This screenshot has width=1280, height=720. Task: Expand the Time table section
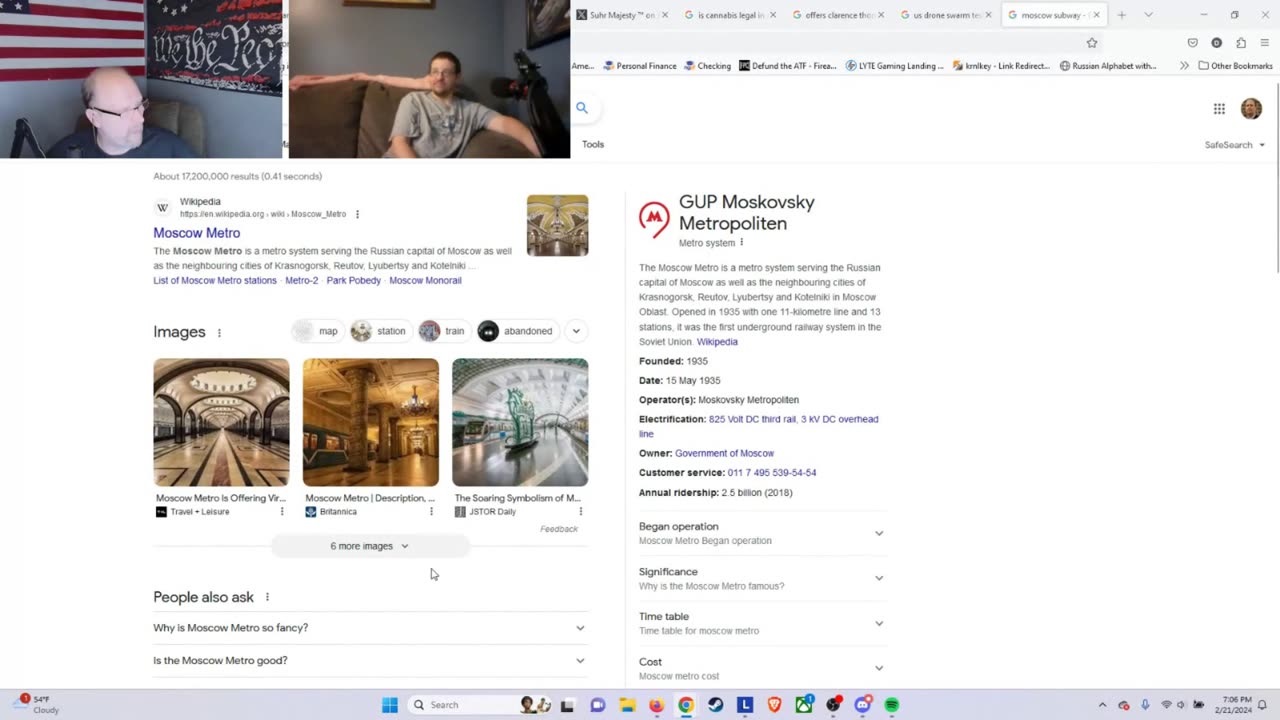tap(762, 623)
